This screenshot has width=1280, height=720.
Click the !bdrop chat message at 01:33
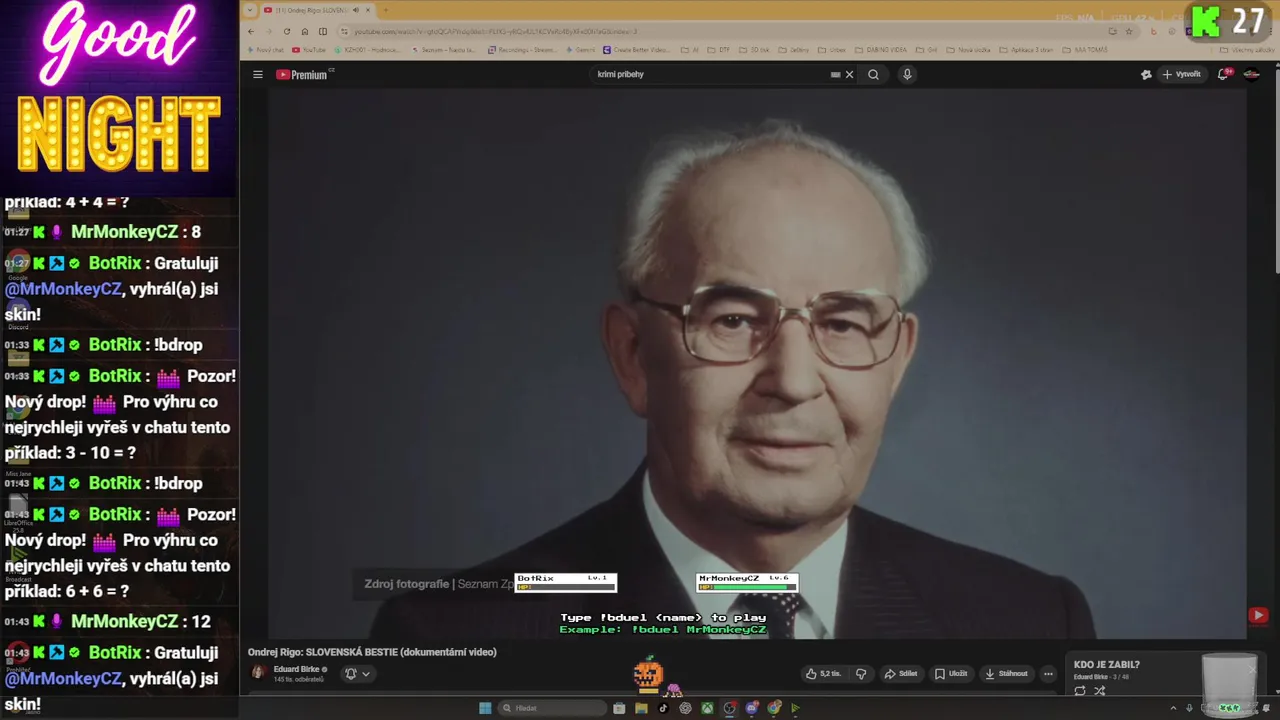(178, 344)
